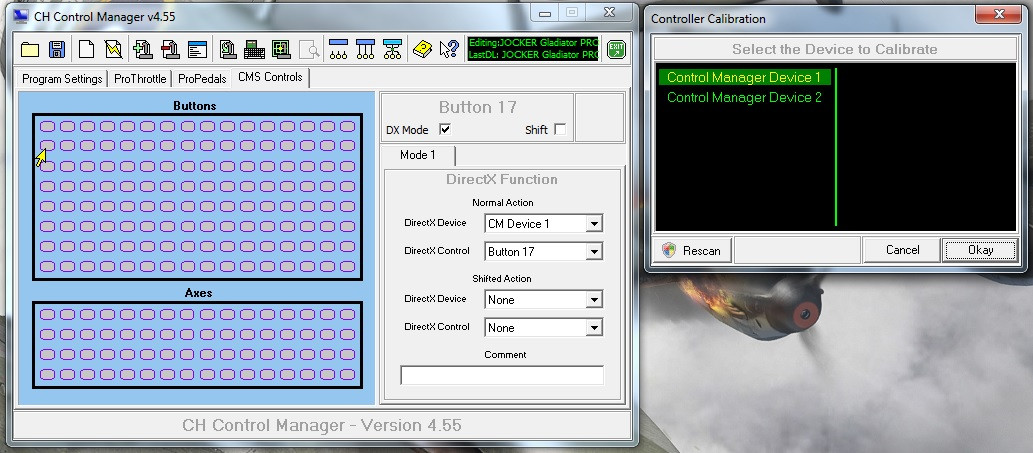Click the context help pointer question icon
1033x453 pixels.
[x=449, y=49]
